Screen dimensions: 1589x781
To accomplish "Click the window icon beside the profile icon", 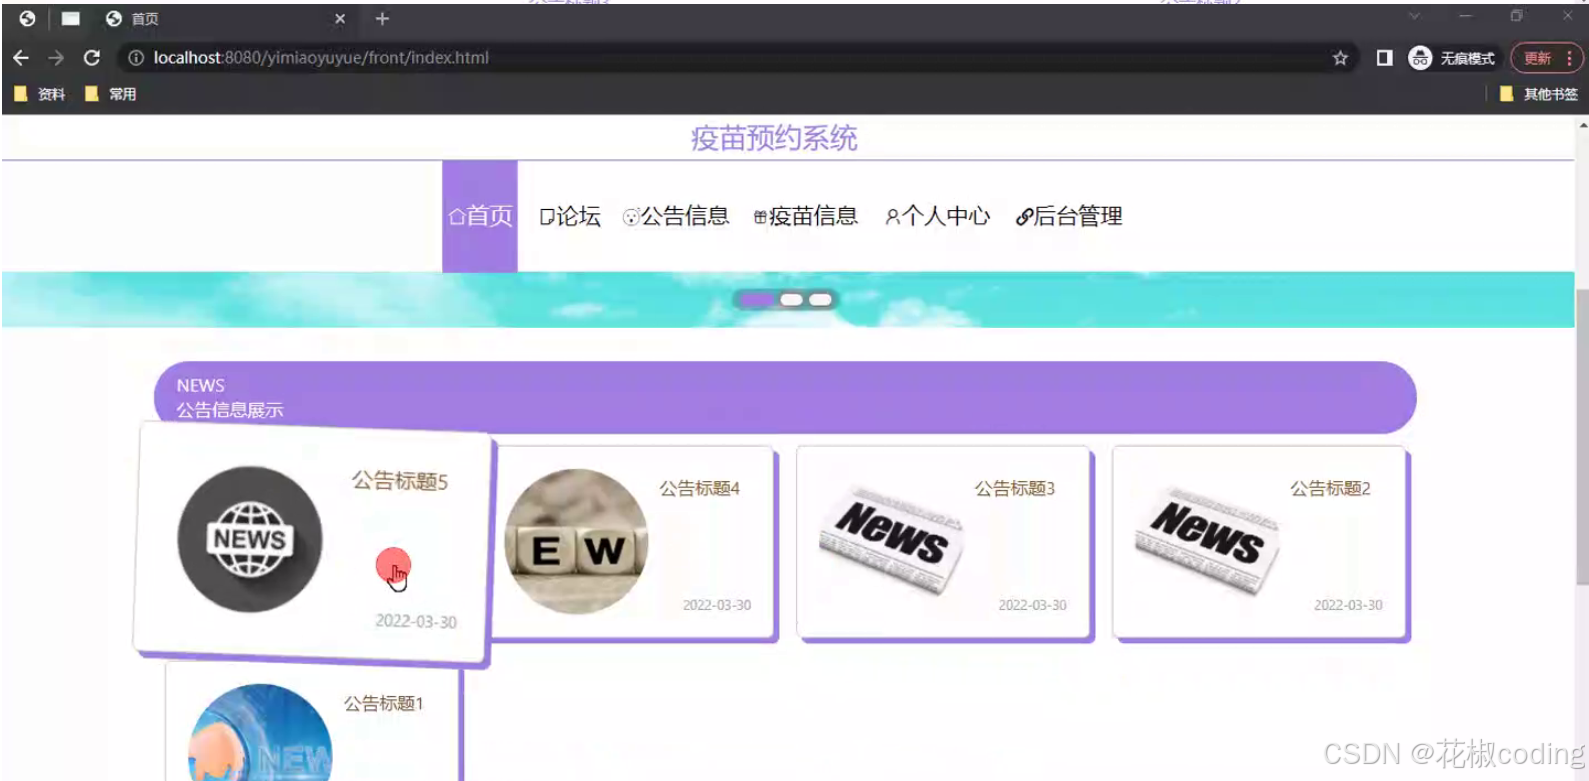I will [x=71, y=18].
